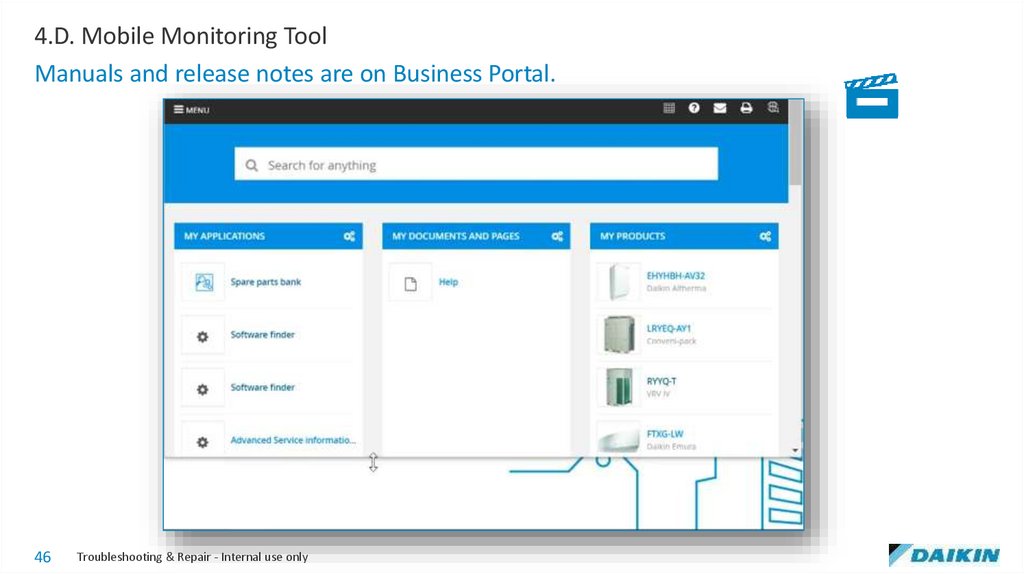Click the MY PRODUCTS panel header
This screenshot has height=574, width=1024.
(684, 236)
